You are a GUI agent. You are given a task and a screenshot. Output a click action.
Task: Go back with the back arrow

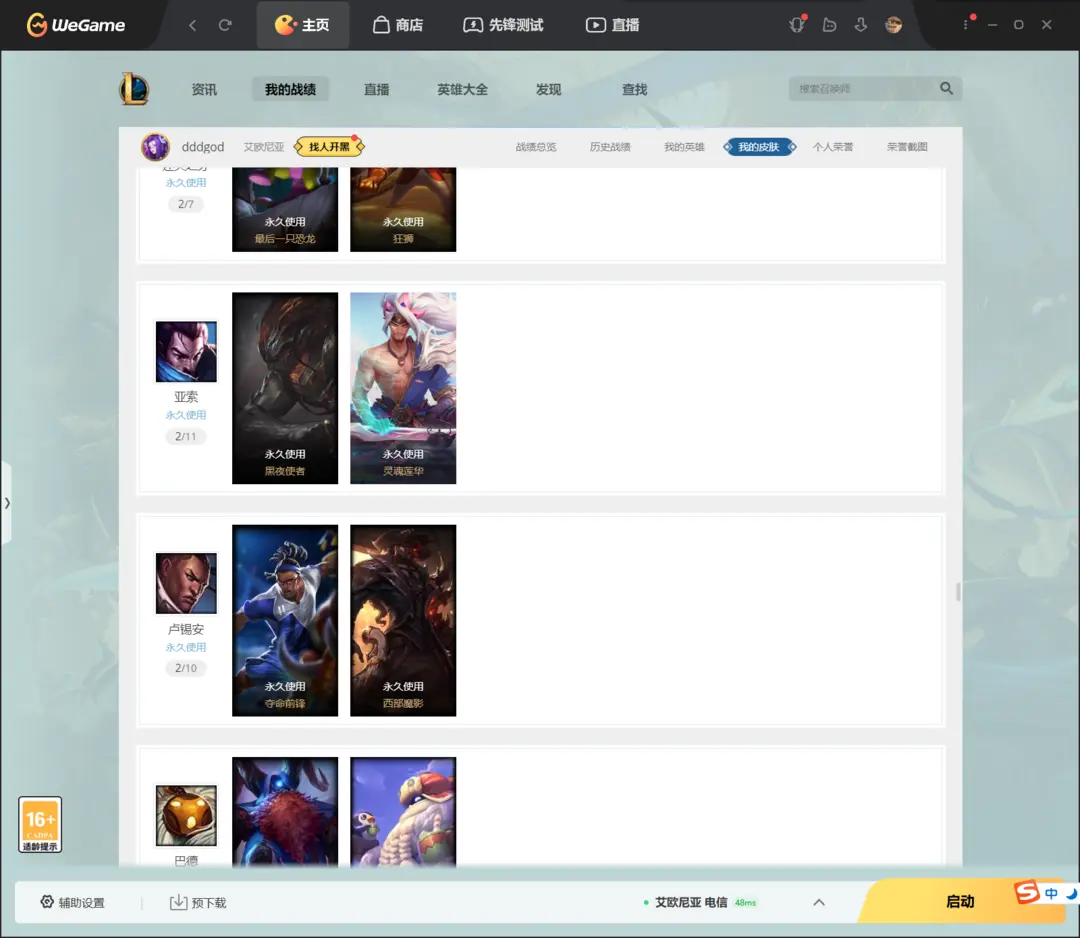pyautogui.click(x=193, y=25)
